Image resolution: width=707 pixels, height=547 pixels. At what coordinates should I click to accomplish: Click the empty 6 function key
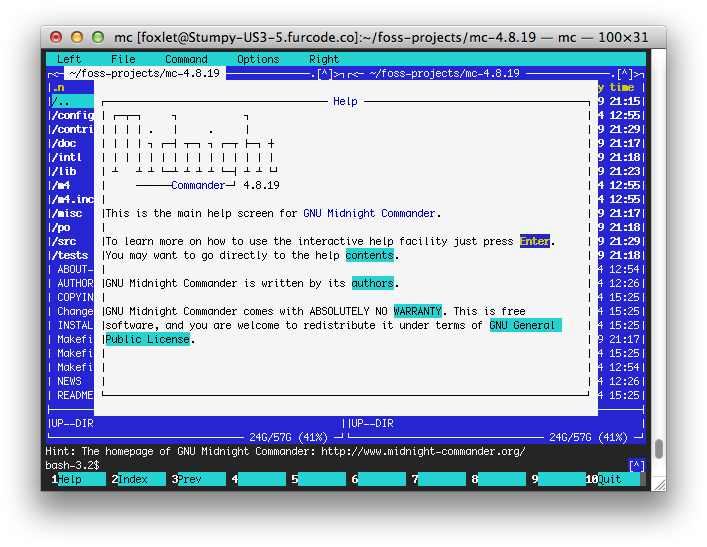coord(381,479)
